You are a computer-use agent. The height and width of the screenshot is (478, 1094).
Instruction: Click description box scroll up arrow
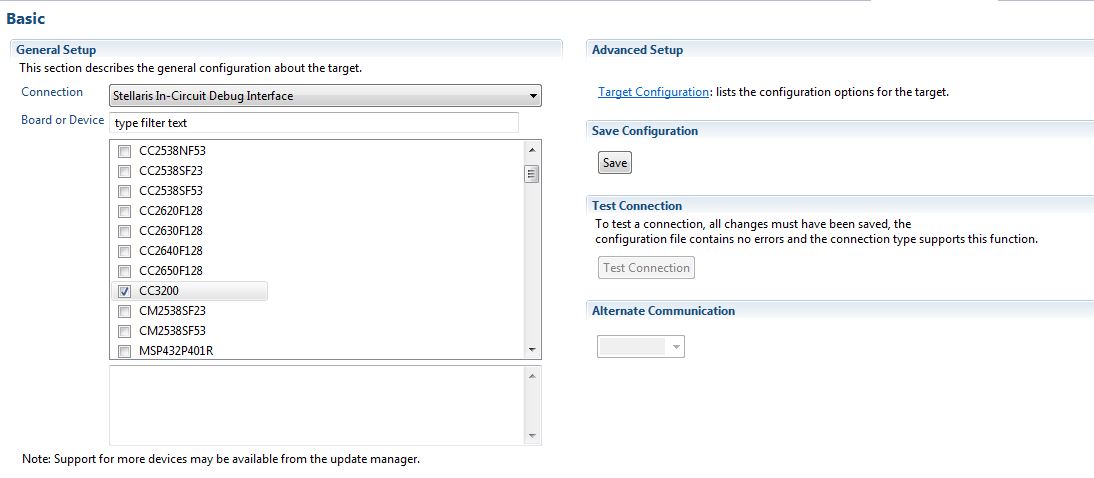[x=532, y=376]
